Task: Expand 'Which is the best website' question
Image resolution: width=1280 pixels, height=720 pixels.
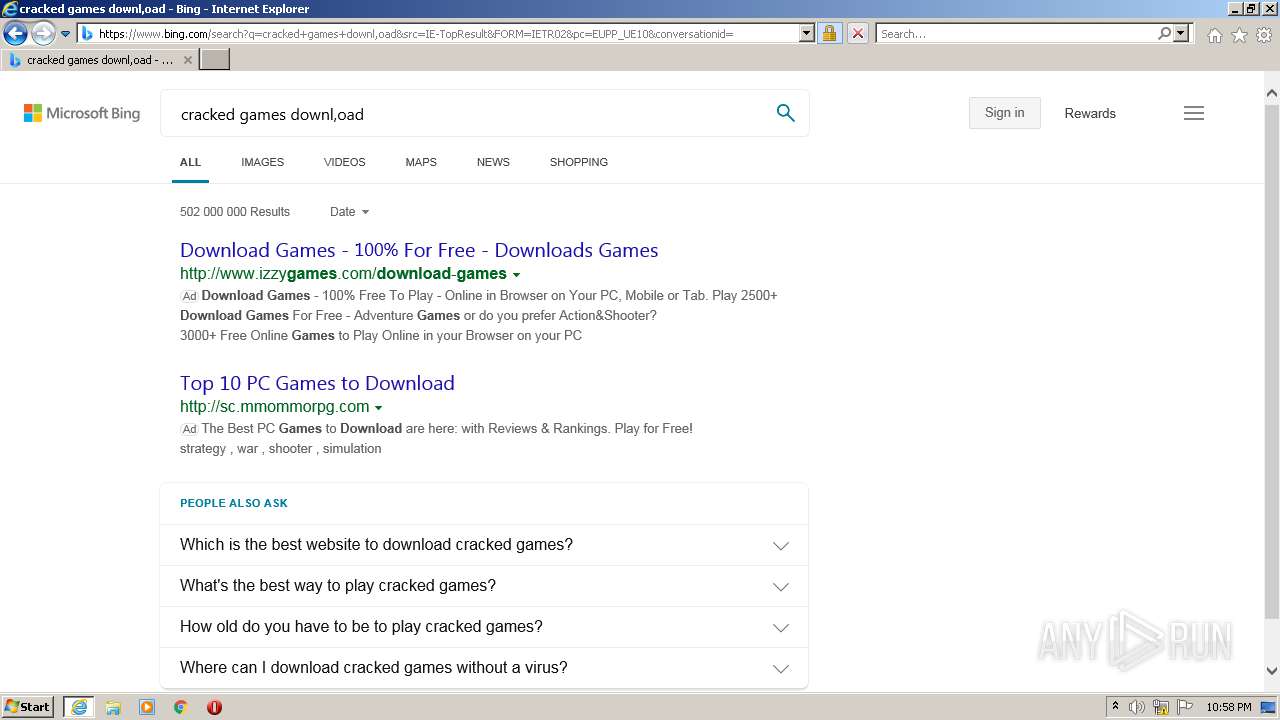Action: pos(484,545)
